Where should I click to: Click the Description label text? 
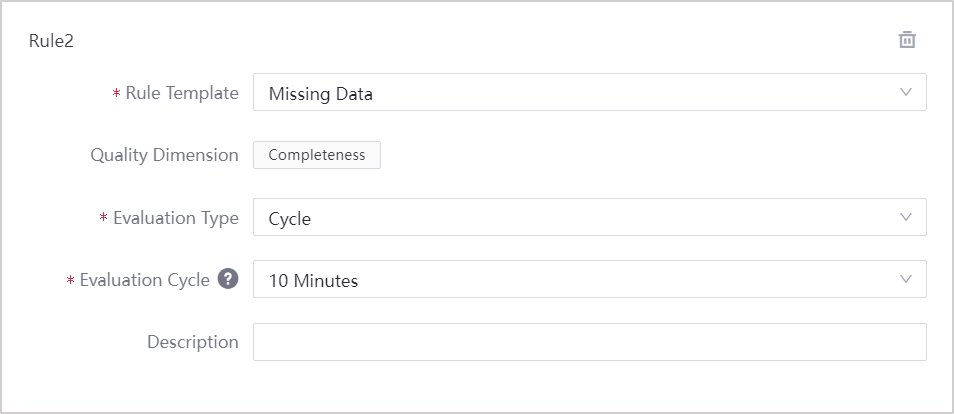(x=192, y=342)
